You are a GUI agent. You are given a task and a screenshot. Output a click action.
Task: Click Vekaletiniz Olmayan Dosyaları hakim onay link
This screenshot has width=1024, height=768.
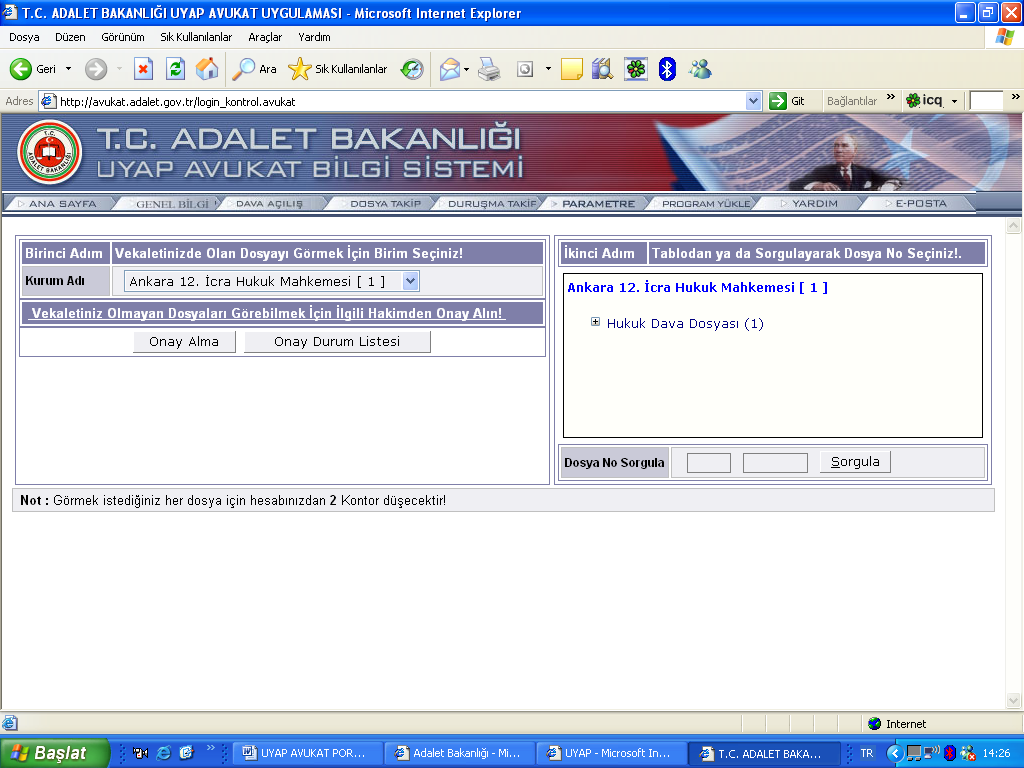[x=267, y=313]
